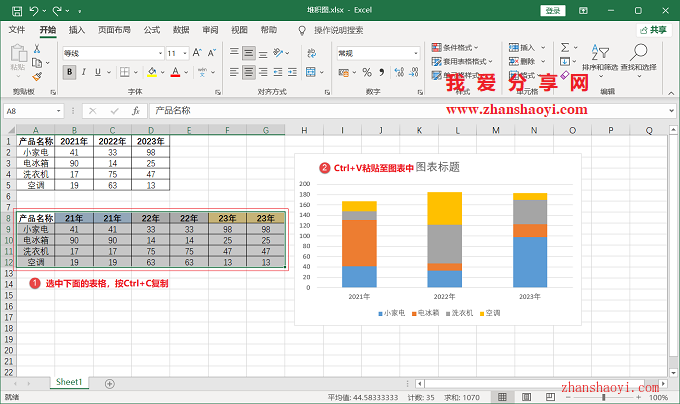Image resolution: width=680 pixels, height=404 pixels.
Task: Click the Name Box showing A8
Action: [34, 111]
